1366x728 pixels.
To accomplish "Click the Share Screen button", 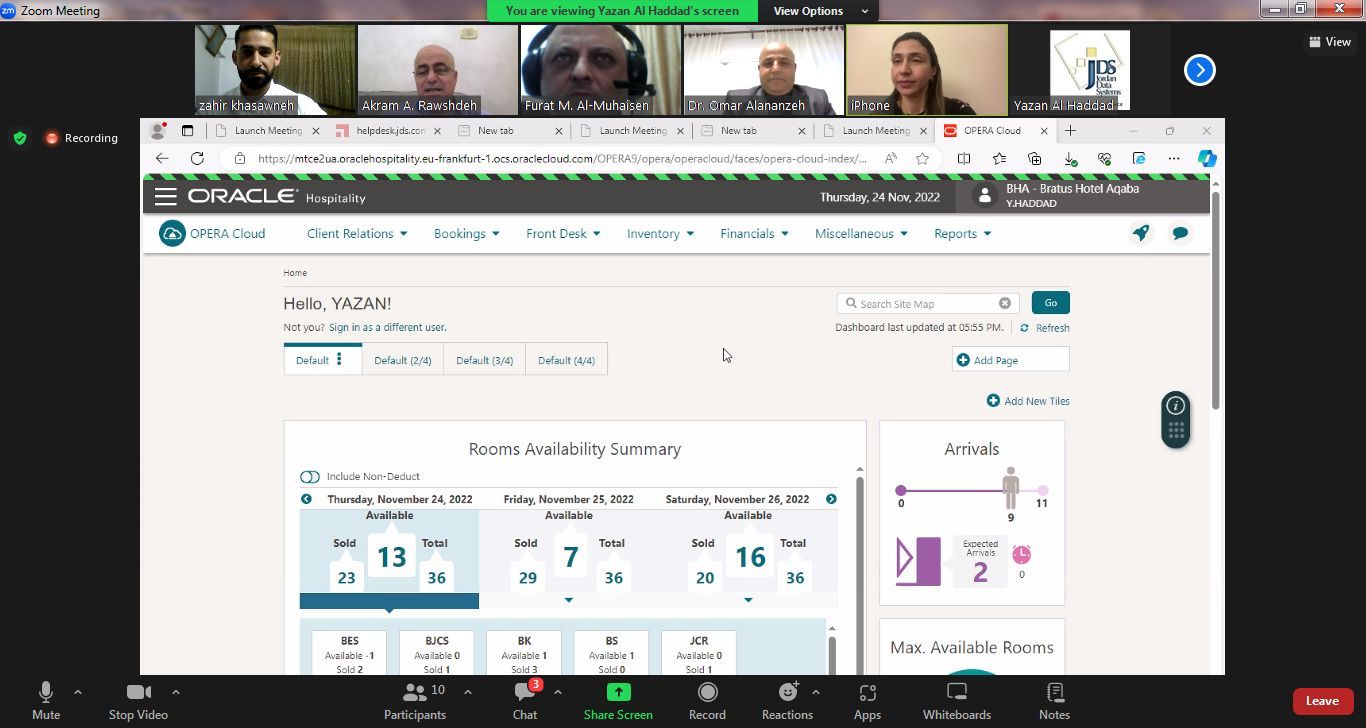I will tap(618, 701).
